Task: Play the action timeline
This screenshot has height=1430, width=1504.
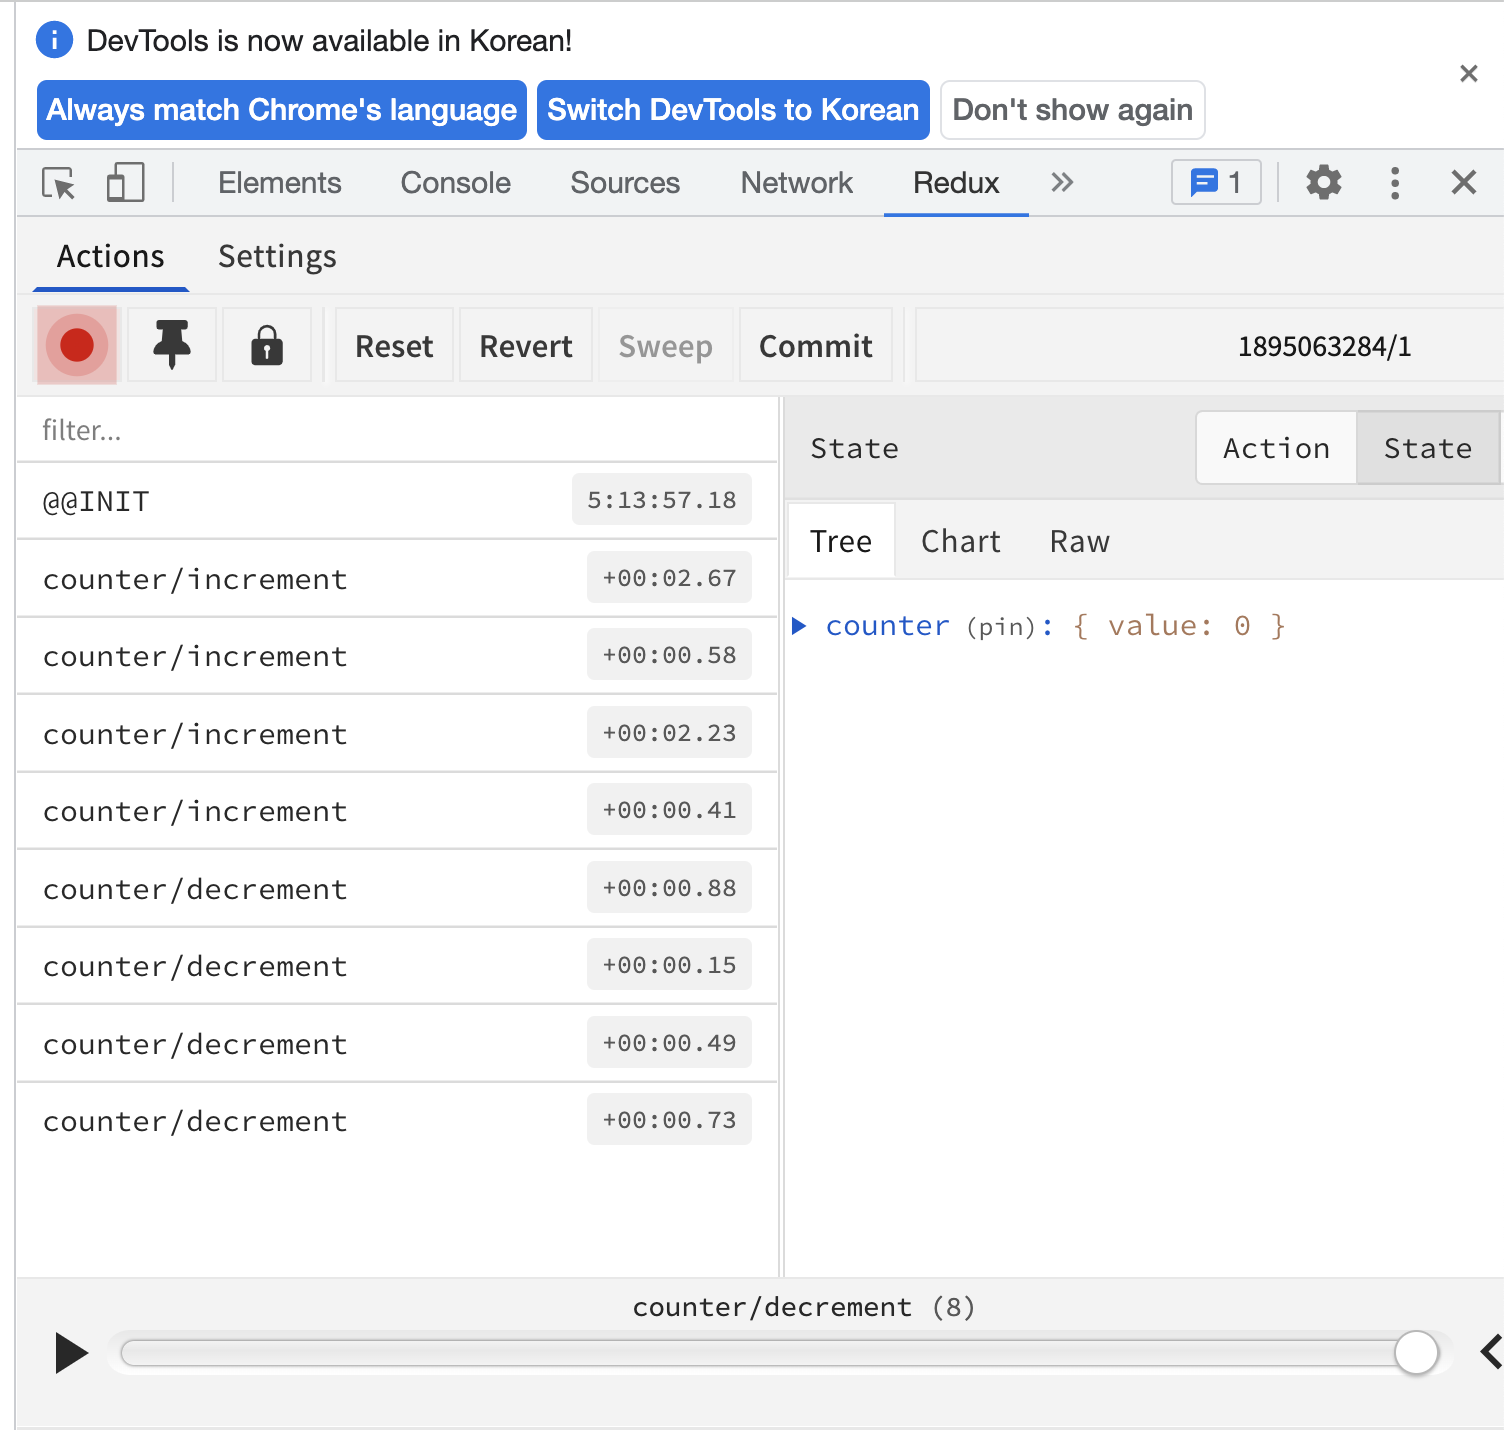Action: [x=71, y=1353]
